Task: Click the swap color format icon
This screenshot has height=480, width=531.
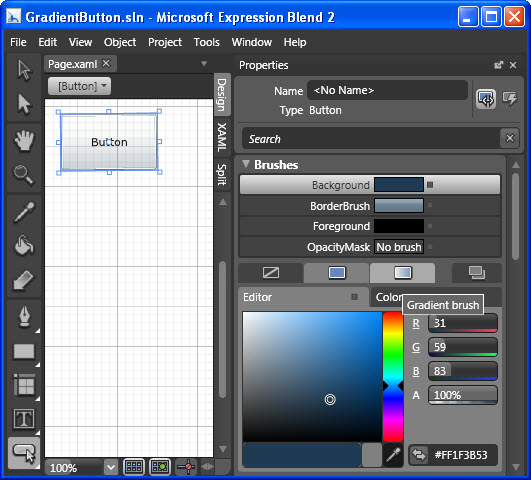Action: click(419, 455)
